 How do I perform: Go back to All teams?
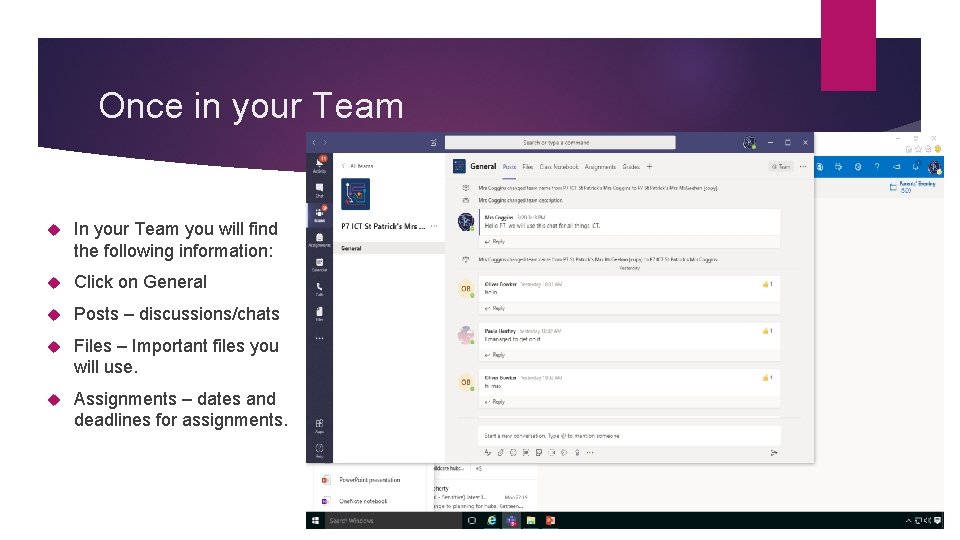pyautogui.click(x=358, y=166)
